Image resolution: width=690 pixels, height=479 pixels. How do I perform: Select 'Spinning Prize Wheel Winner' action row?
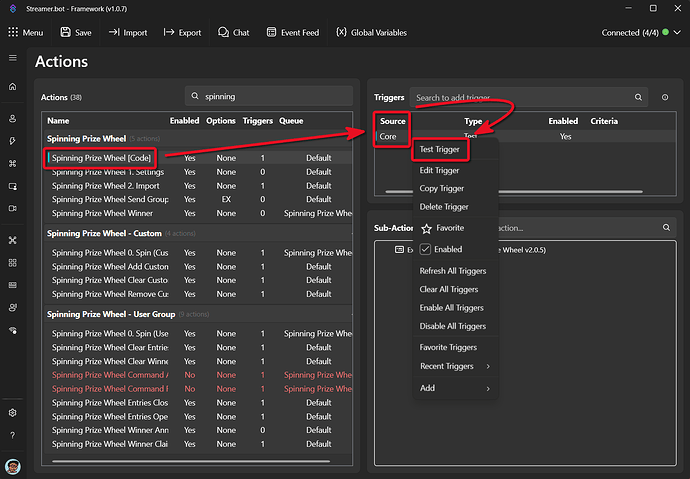pyautogui.click(x=198, y=213)
